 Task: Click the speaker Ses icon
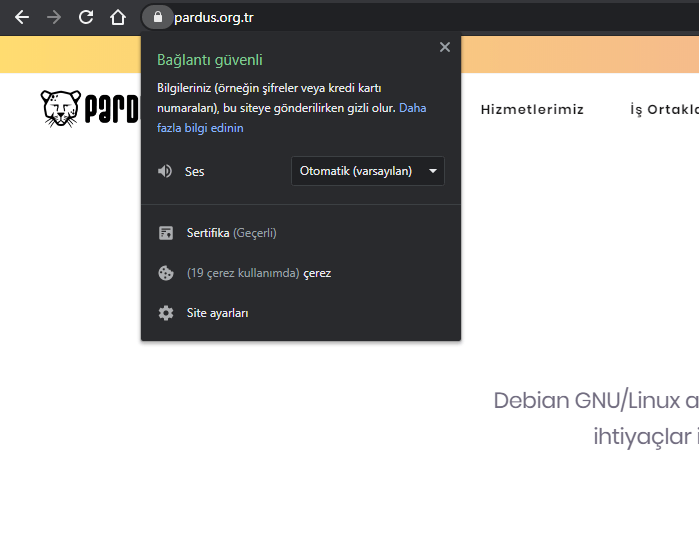point(165,171)
